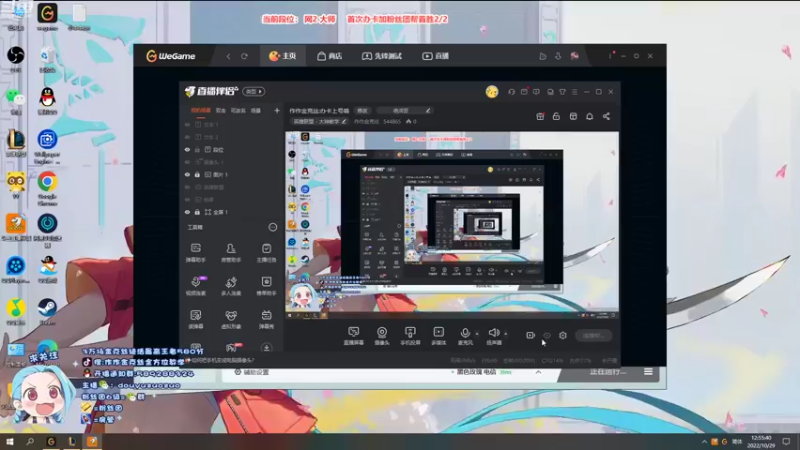Open 虚拟形象 tool
The image size is (800, 450).
pos(231,319)
